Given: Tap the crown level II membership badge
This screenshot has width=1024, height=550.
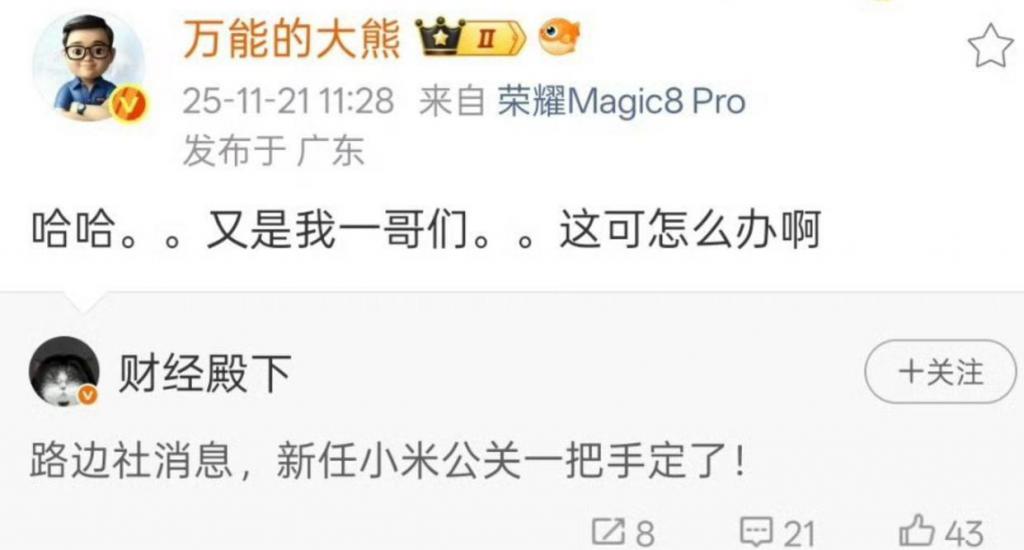Looking at the screenshot, I should [471, 37].
